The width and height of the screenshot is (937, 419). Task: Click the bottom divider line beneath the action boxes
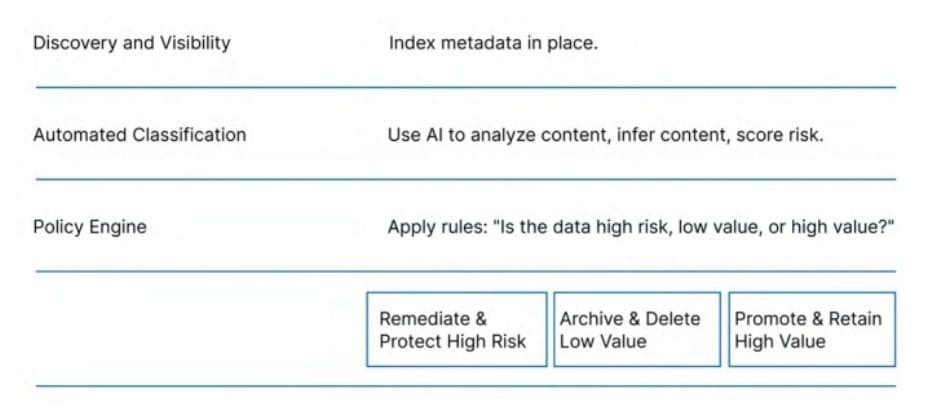coord(466,386)
